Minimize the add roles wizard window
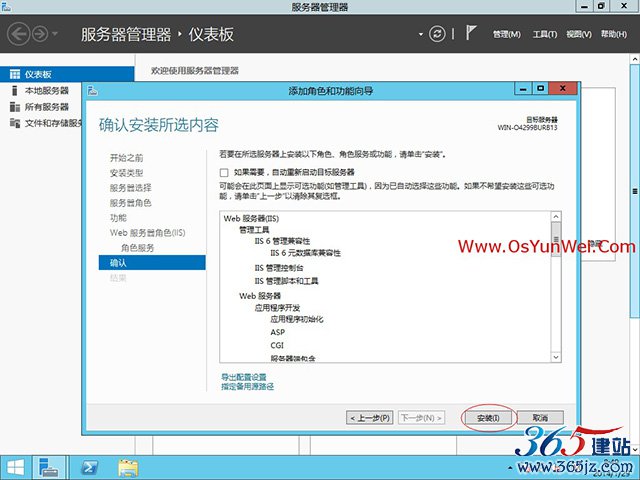Image resolution: width=640 pixels, height=480 pixels. [523, 89]
